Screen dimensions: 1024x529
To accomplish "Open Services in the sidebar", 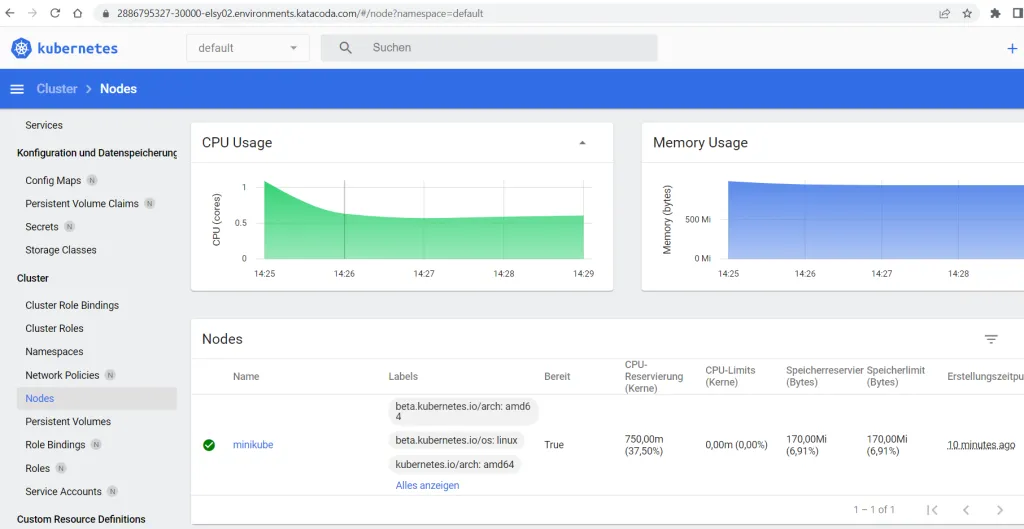I will (x=44, y=125).
